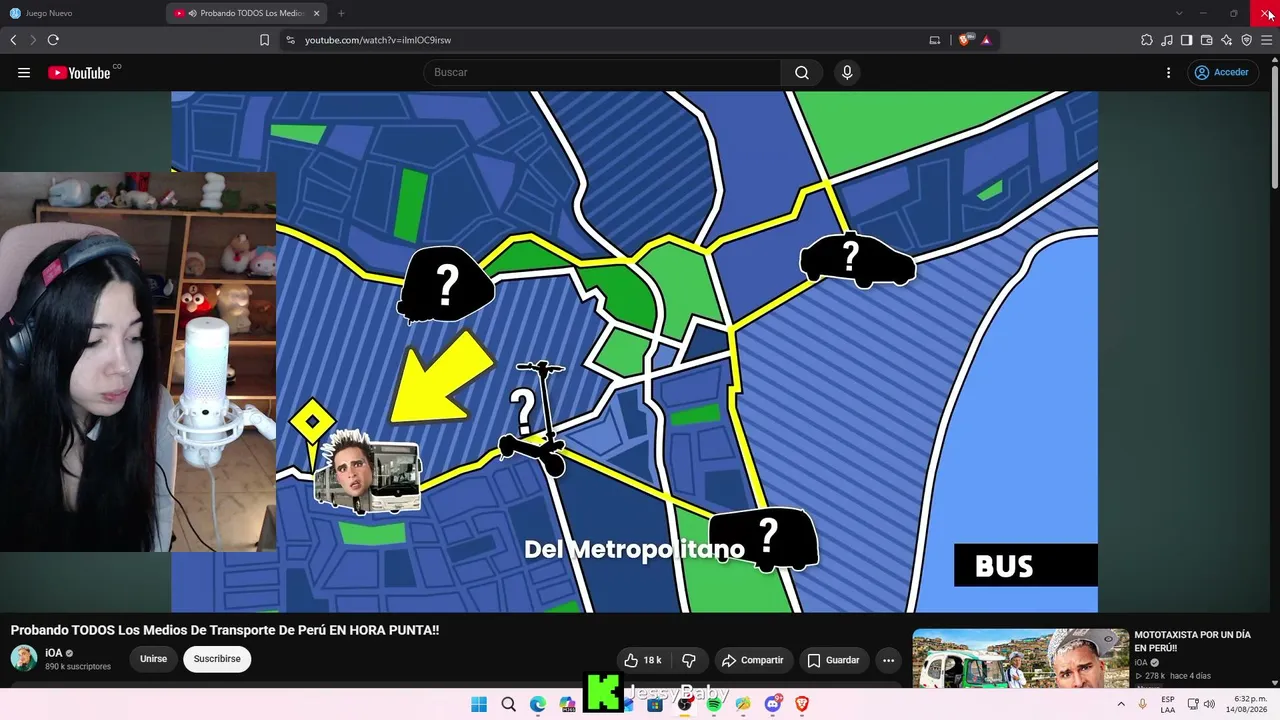Open the iOA channel name link
This screenshot has height=720, width=1280.
point(54,653)
